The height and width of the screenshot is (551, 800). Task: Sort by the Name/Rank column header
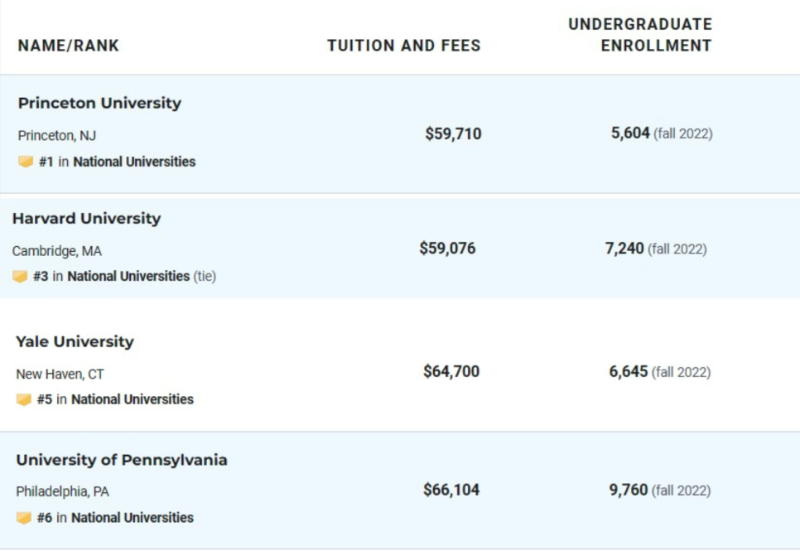(x=68, y=45)
